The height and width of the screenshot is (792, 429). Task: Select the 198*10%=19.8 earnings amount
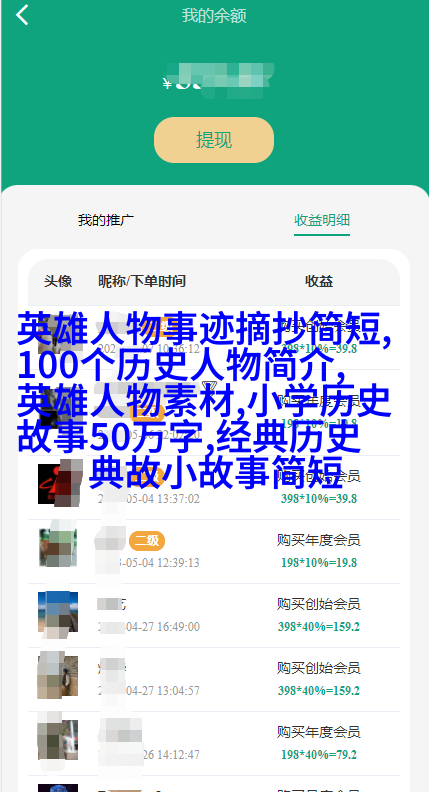(319, 563)
